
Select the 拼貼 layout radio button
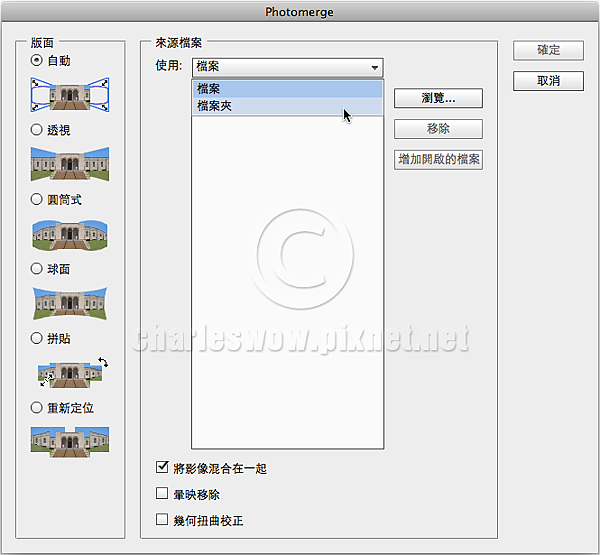tap(36, 338)
